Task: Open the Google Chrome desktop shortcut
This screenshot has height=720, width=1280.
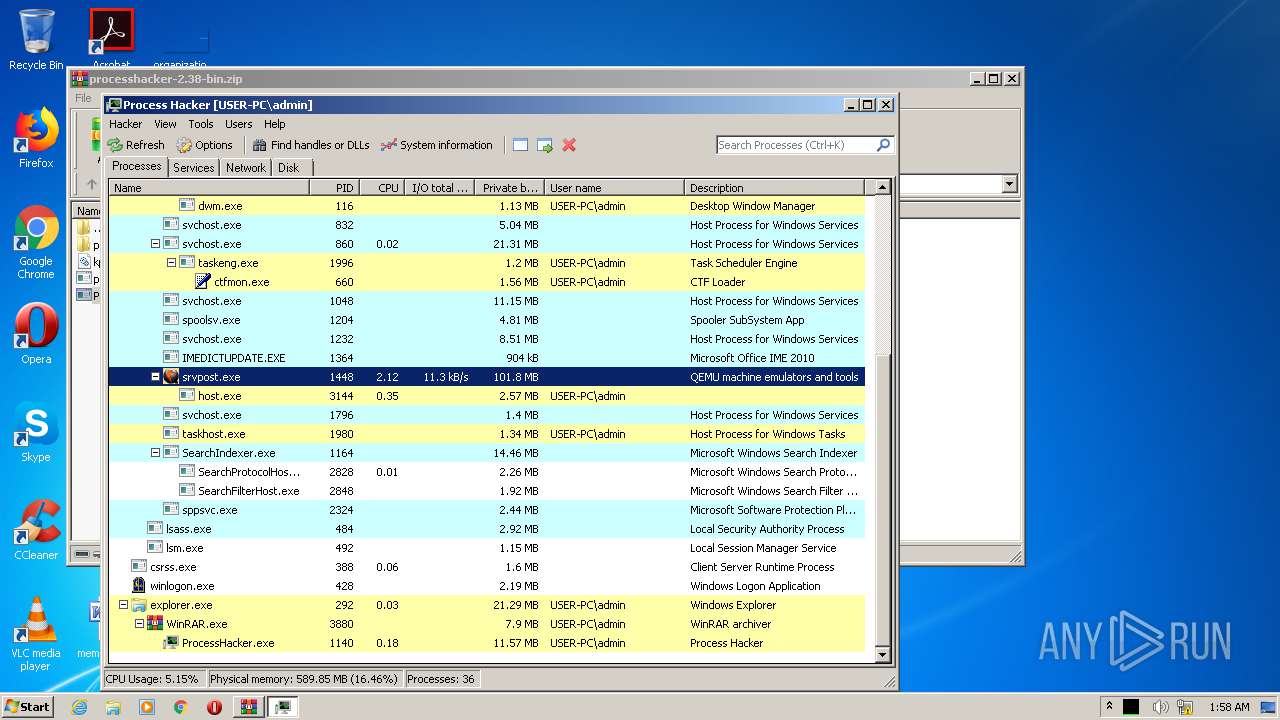Action: (36, 243)
